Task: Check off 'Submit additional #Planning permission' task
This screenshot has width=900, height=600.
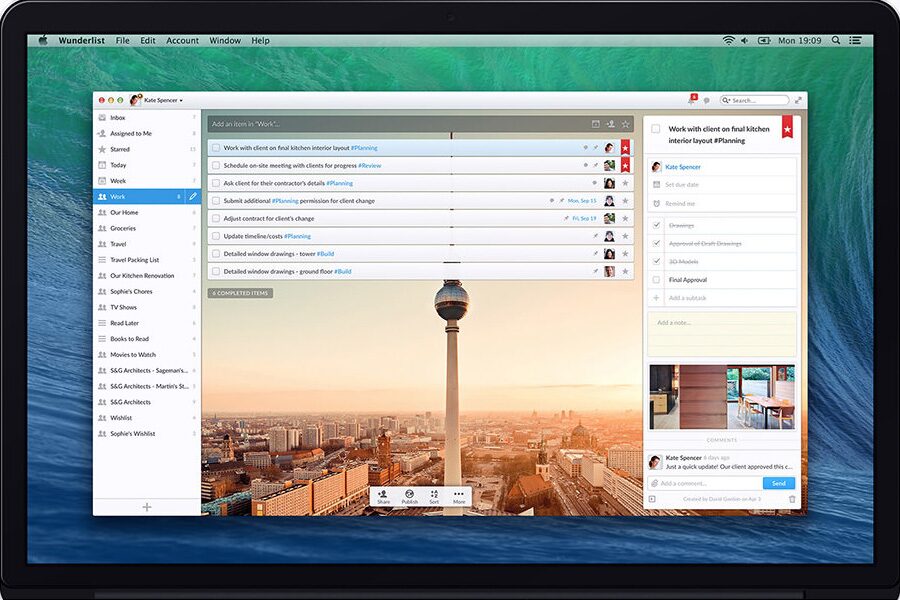Action: pyautogui.click(x=216, y=201)
